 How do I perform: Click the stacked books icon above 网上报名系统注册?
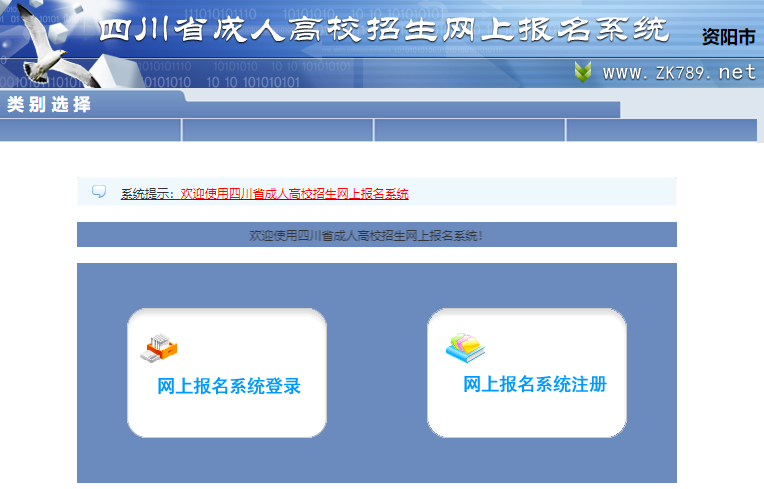coord(465,347)
